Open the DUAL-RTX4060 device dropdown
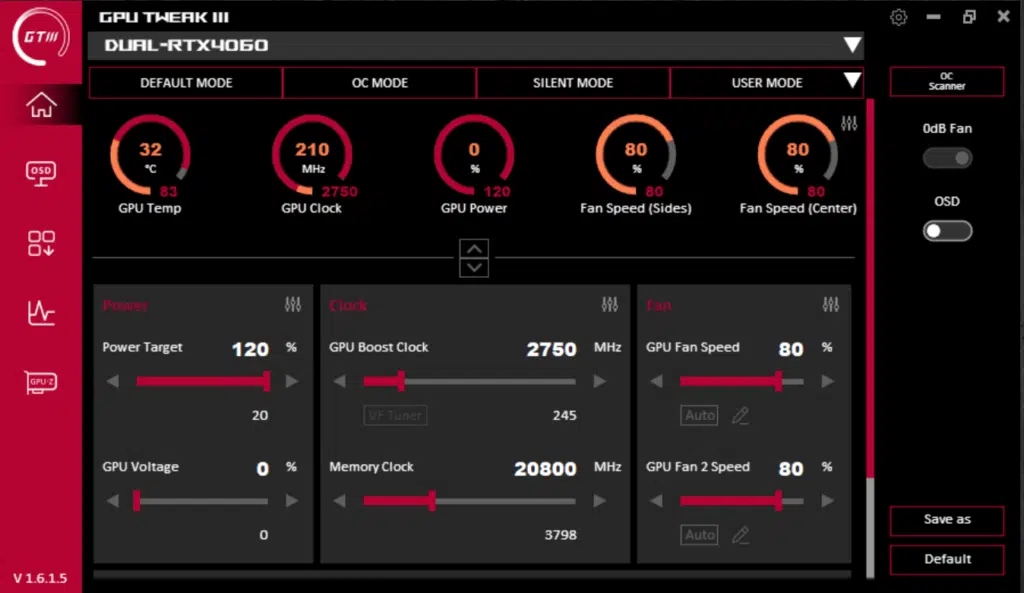This screenshot has height=593, width=1024. [852, 45]
